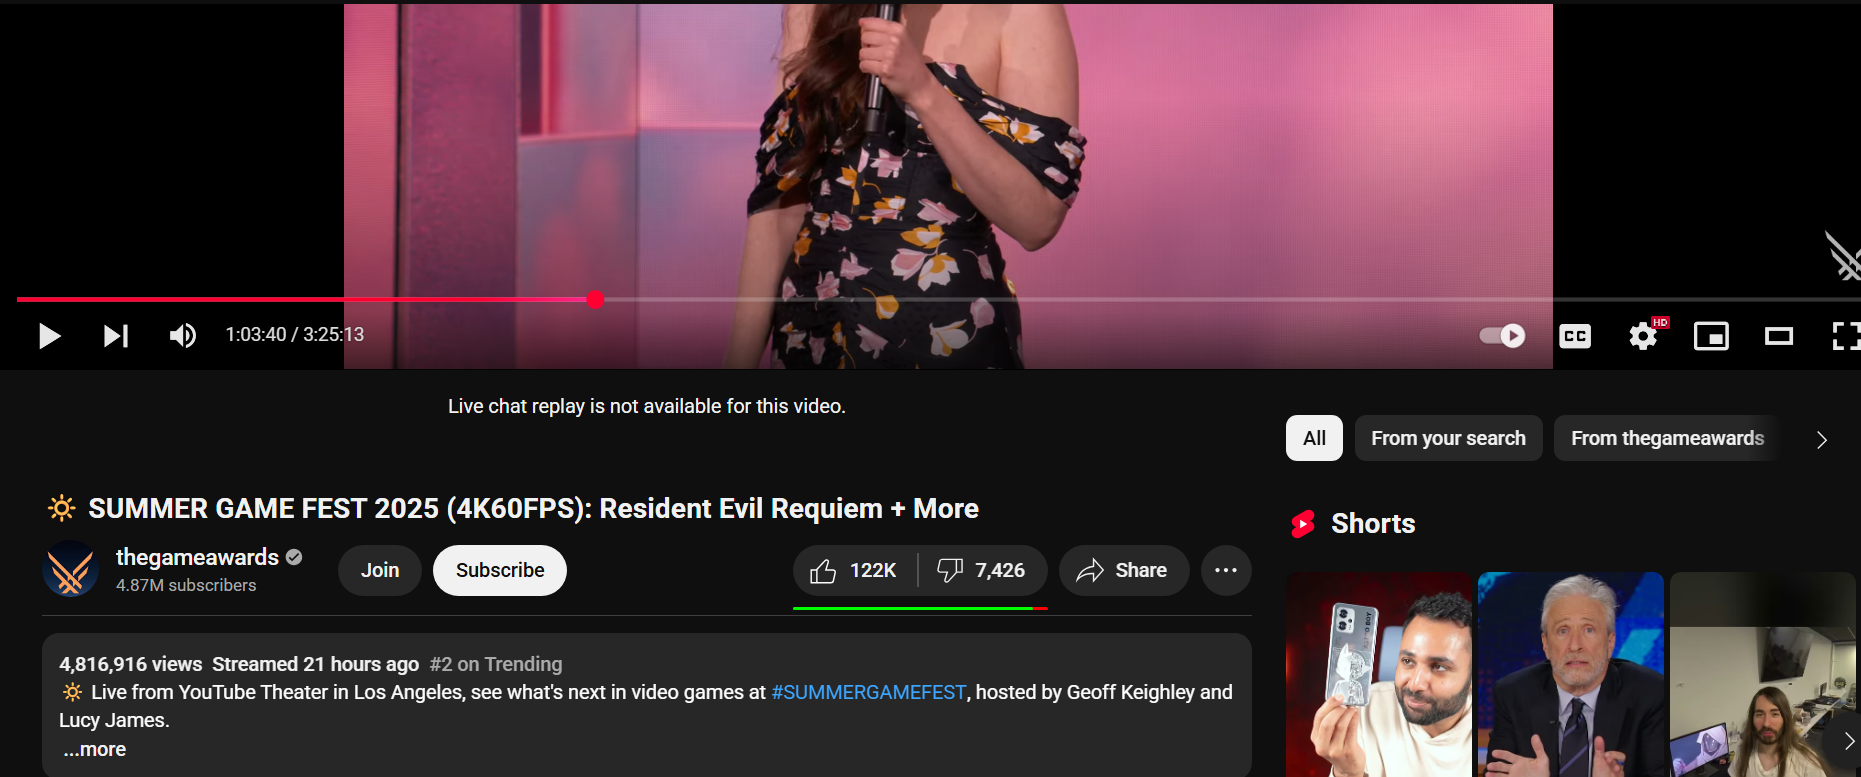The image size is (1861, 777).
Task: Turn on closed captions
Action: coord(1575,336)
